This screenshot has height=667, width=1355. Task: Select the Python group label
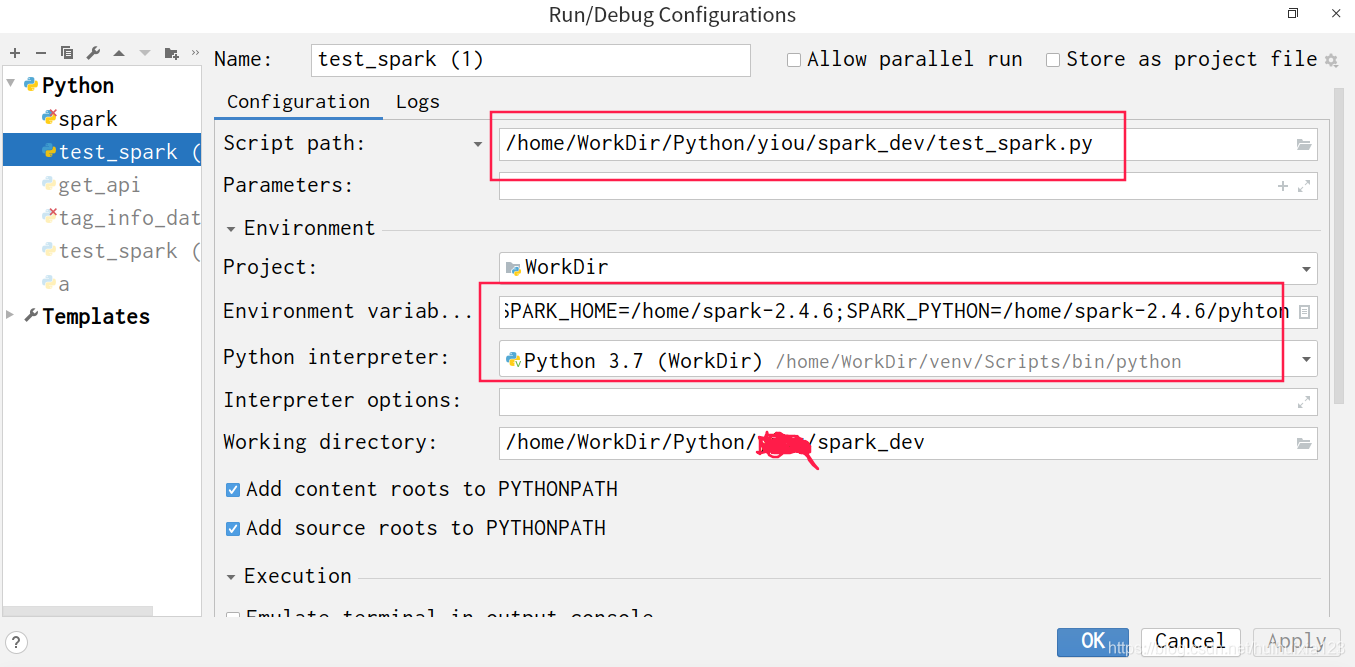(78, 85)
